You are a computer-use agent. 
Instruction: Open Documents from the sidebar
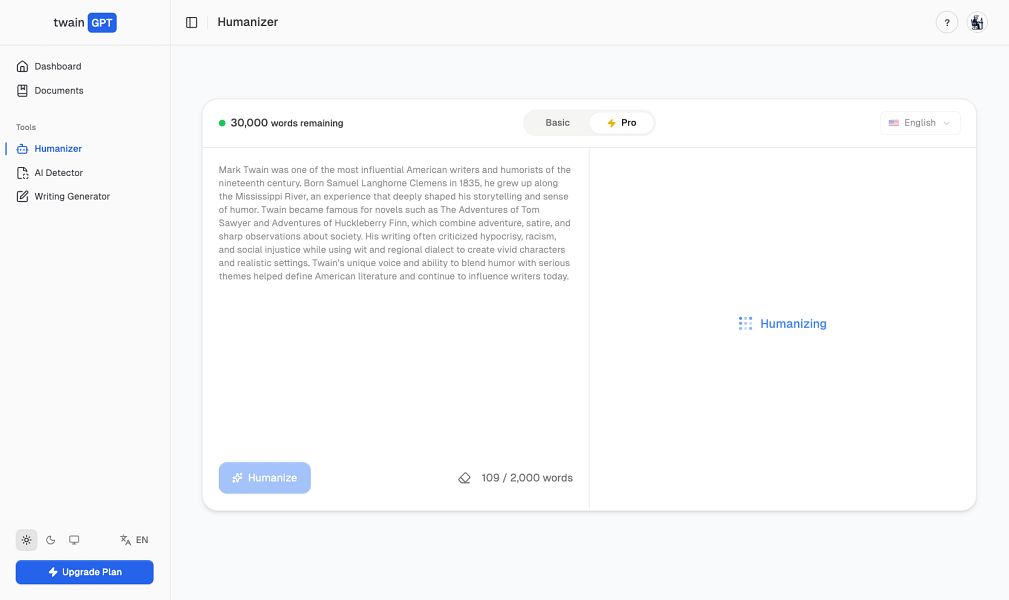click(x=50, y=91)
